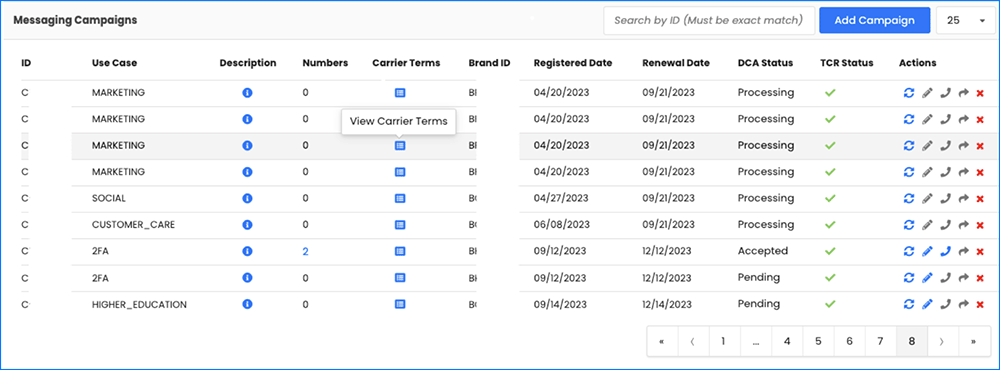Screen dimensions: 1000x370
Task: Share the HIGHER_EDUCATION campaign
Action: pos(963,304)
